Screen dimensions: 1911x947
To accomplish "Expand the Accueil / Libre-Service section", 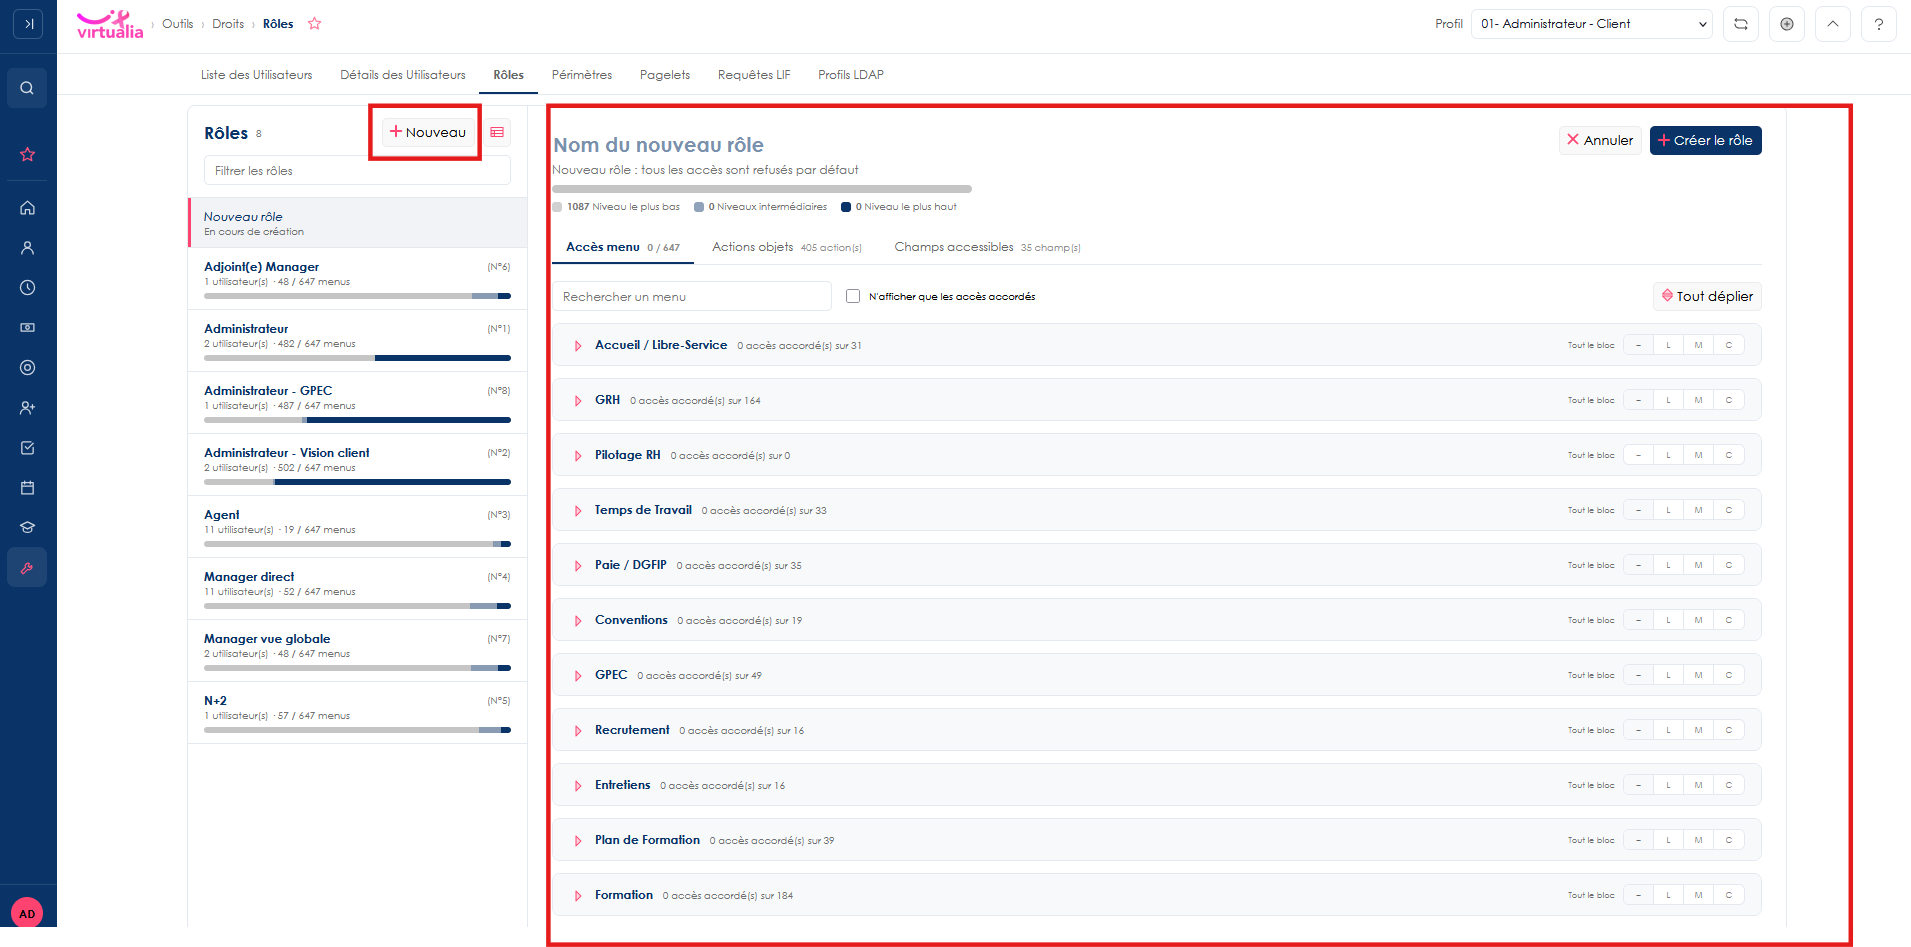I will [578, 346].
